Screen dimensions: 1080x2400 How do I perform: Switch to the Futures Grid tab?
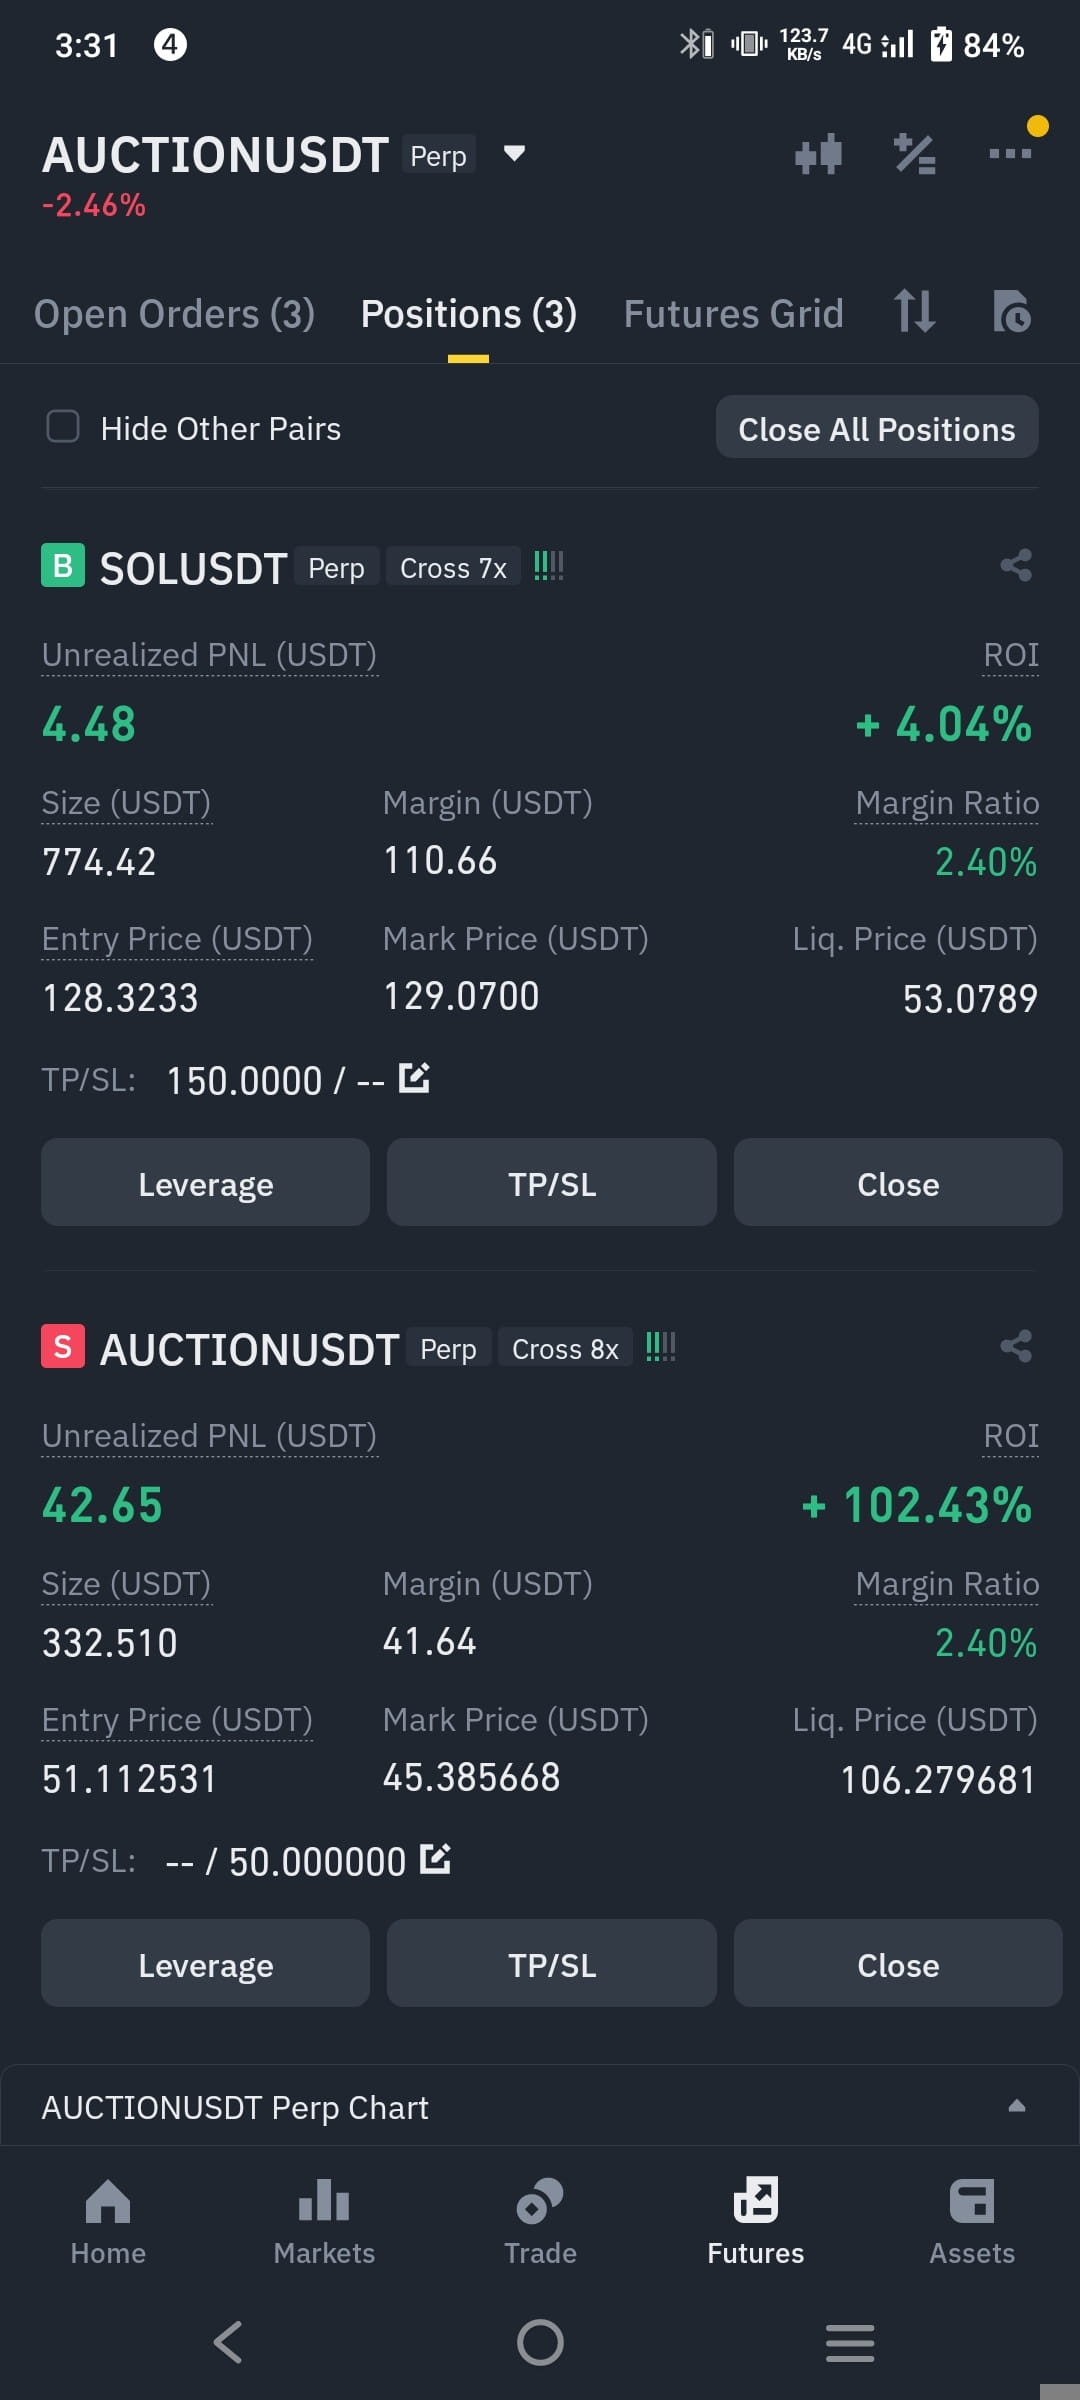tap(733, 314)
